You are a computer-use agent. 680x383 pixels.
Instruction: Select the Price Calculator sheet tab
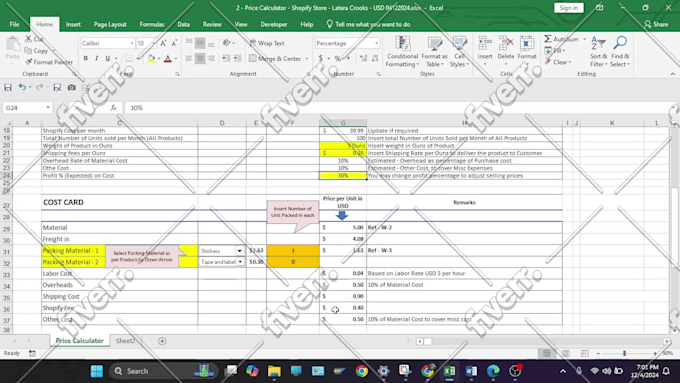pos(80,341)
